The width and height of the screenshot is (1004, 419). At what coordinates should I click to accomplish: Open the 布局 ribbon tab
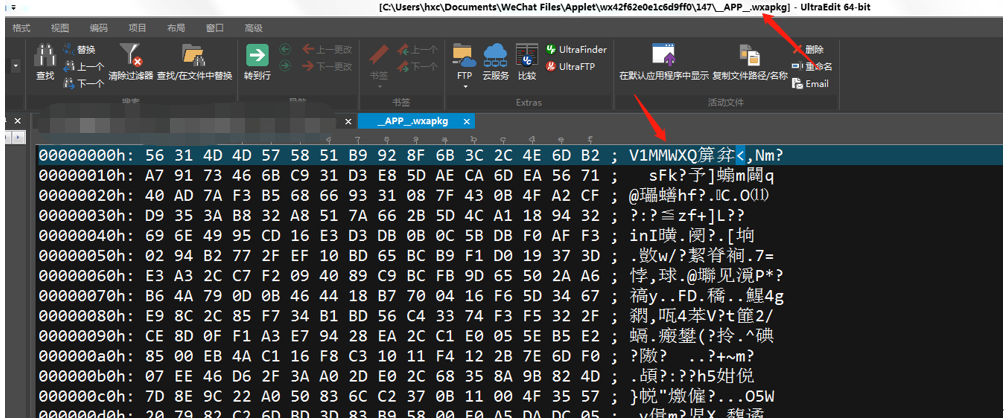[176, 28]
